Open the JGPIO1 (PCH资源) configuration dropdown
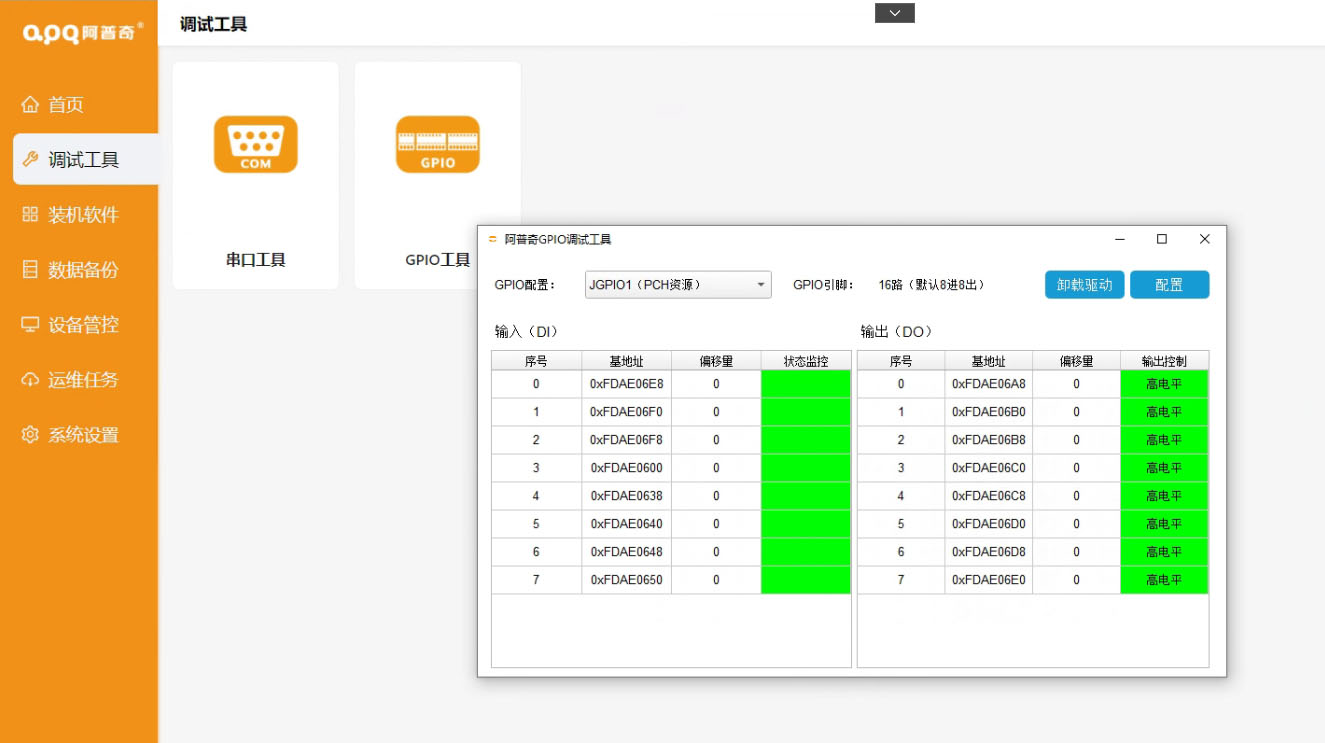 677,285
